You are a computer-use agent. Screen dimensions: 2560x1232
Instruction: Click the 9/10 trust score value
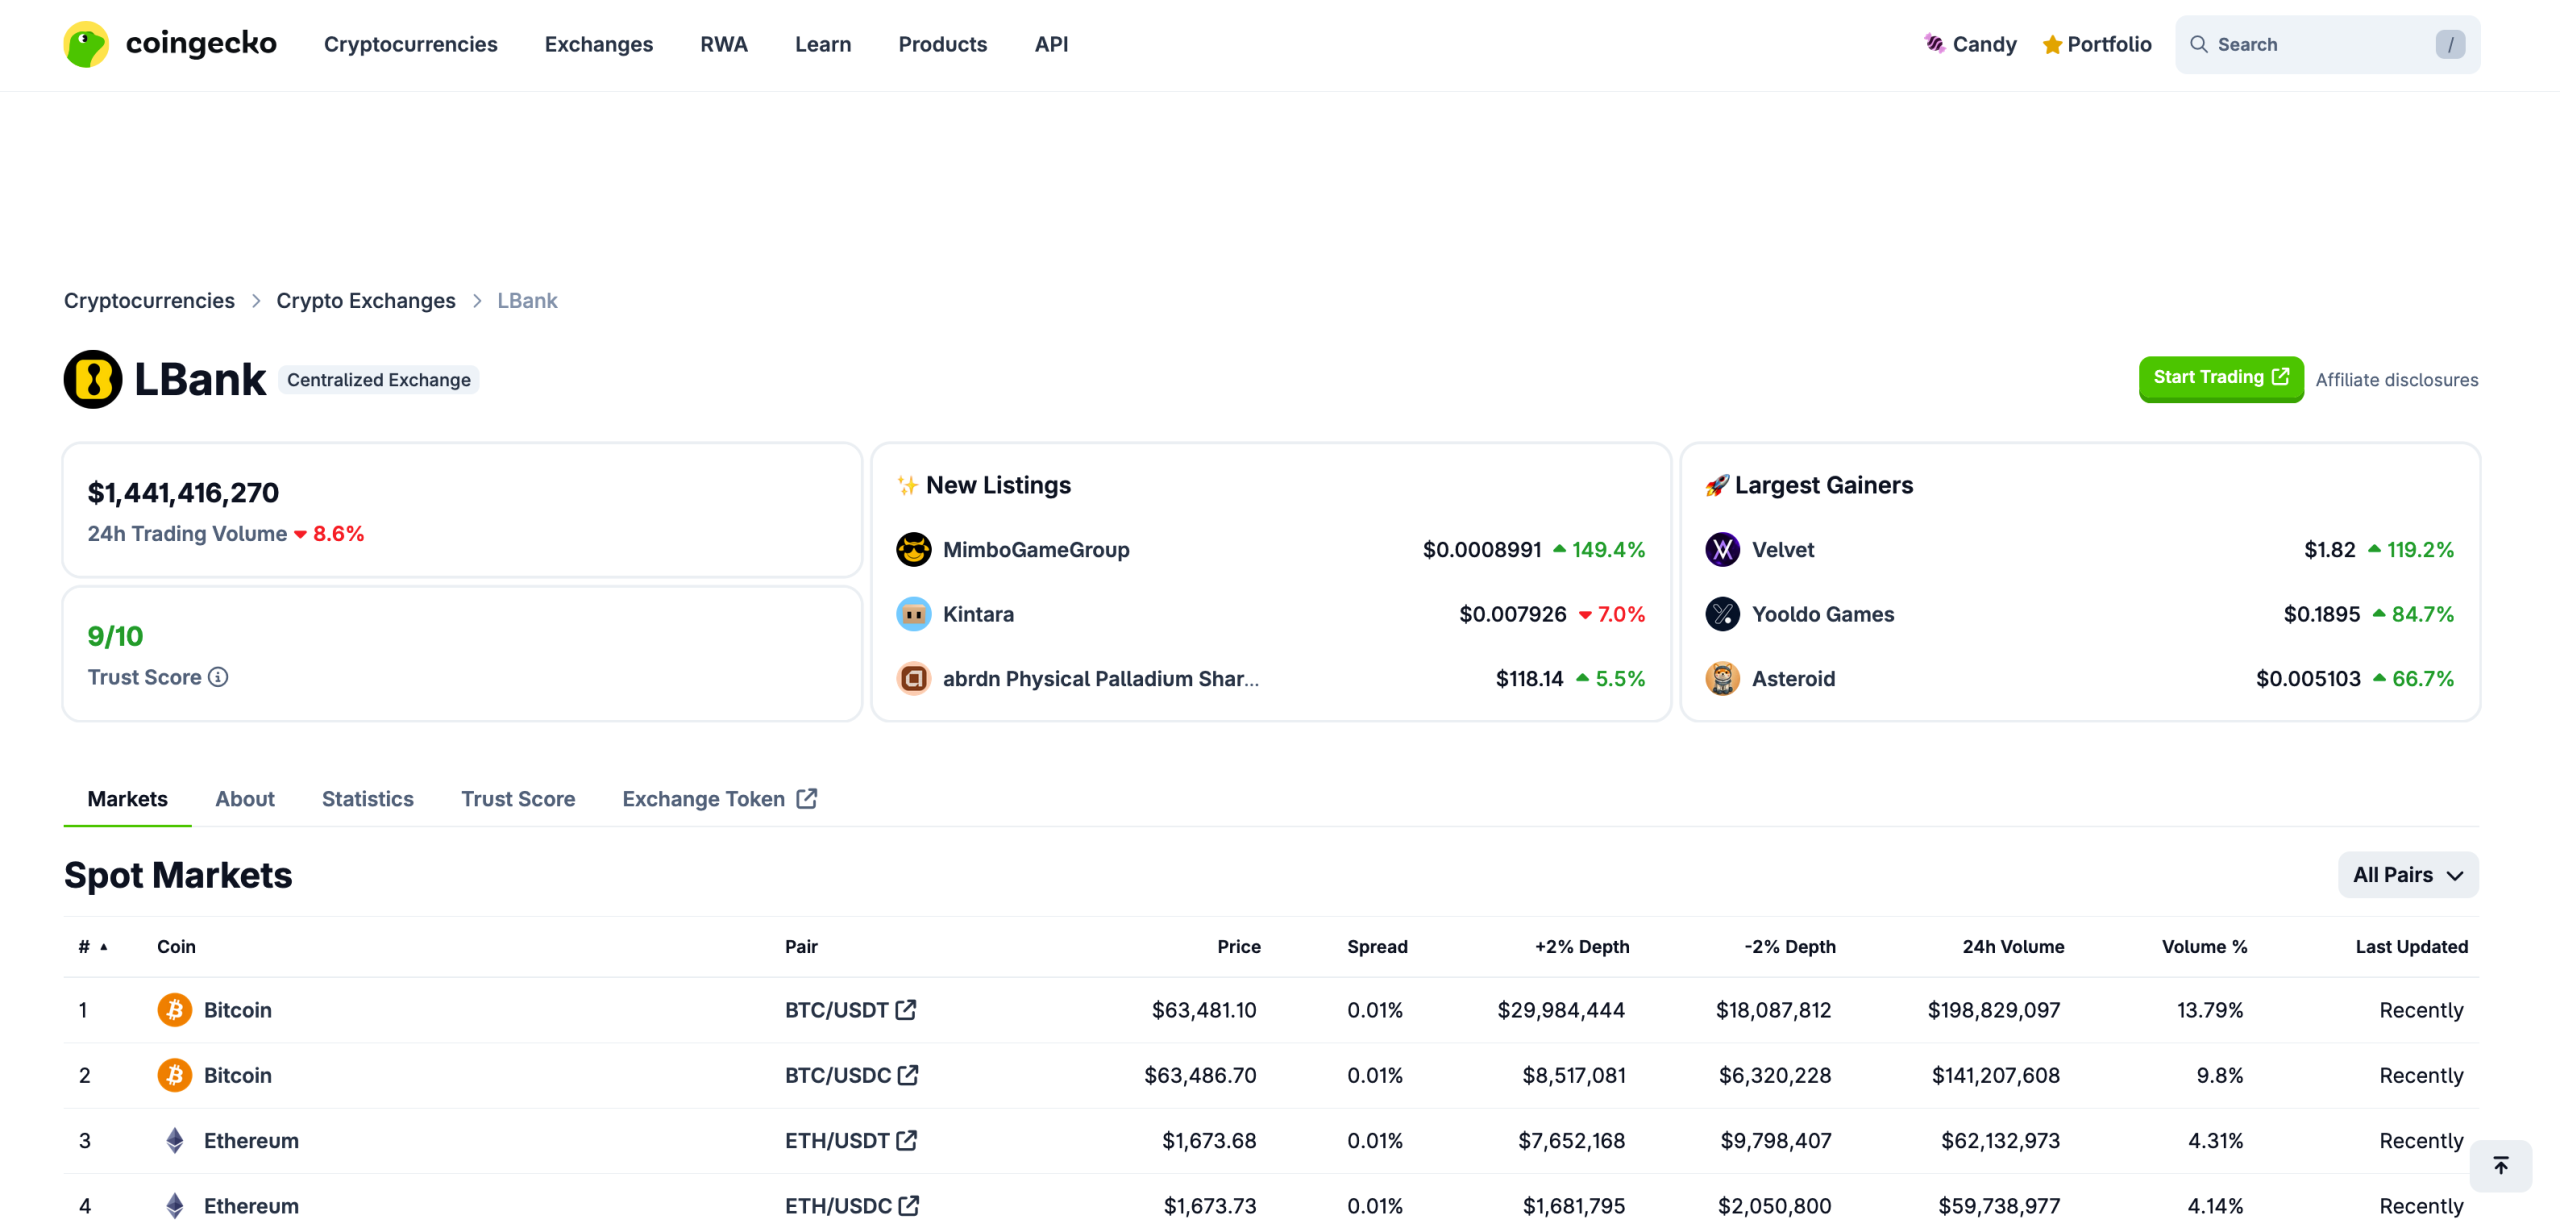(115, 637)
